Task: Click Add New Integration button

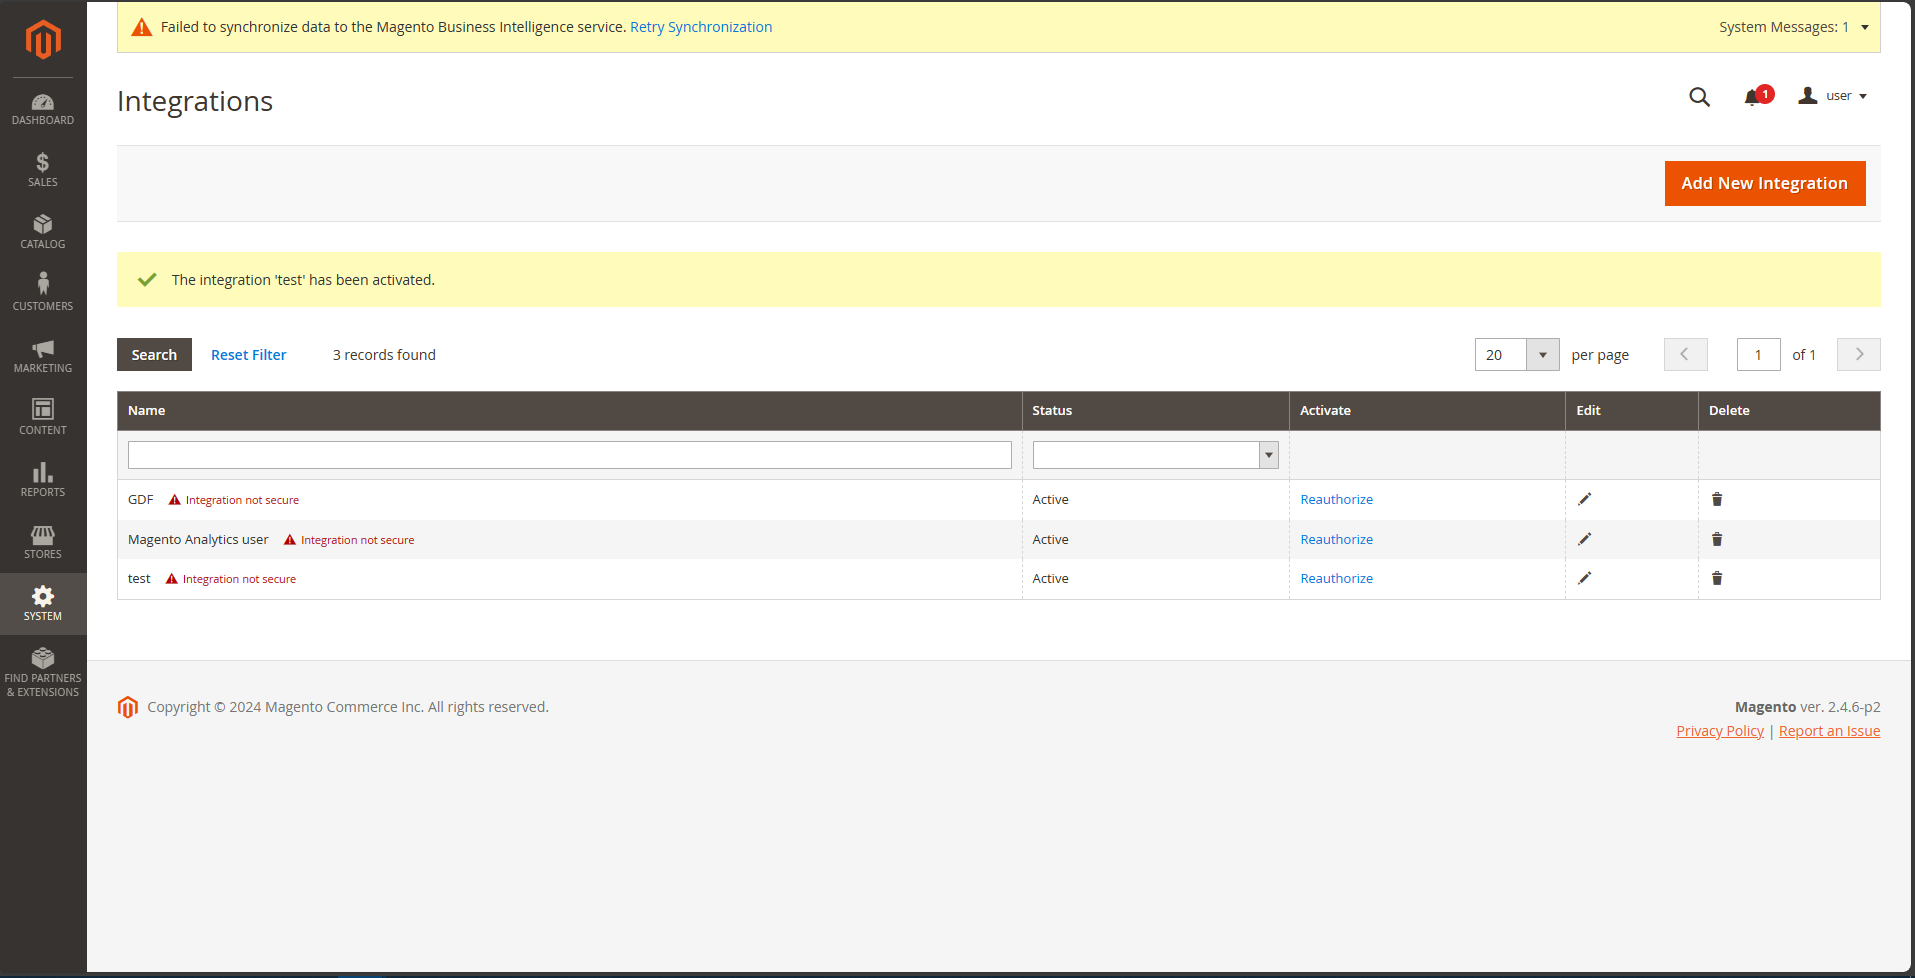Action: pos(1765,183)
